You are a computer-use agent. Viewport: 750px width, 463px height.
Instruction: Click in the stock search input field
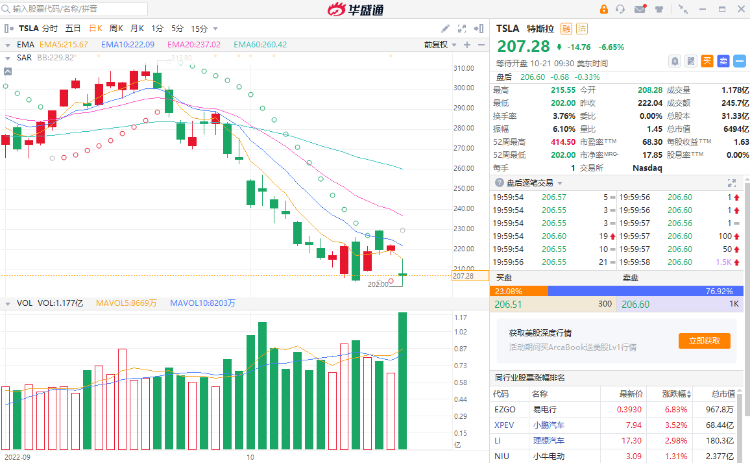coord(79,9)
